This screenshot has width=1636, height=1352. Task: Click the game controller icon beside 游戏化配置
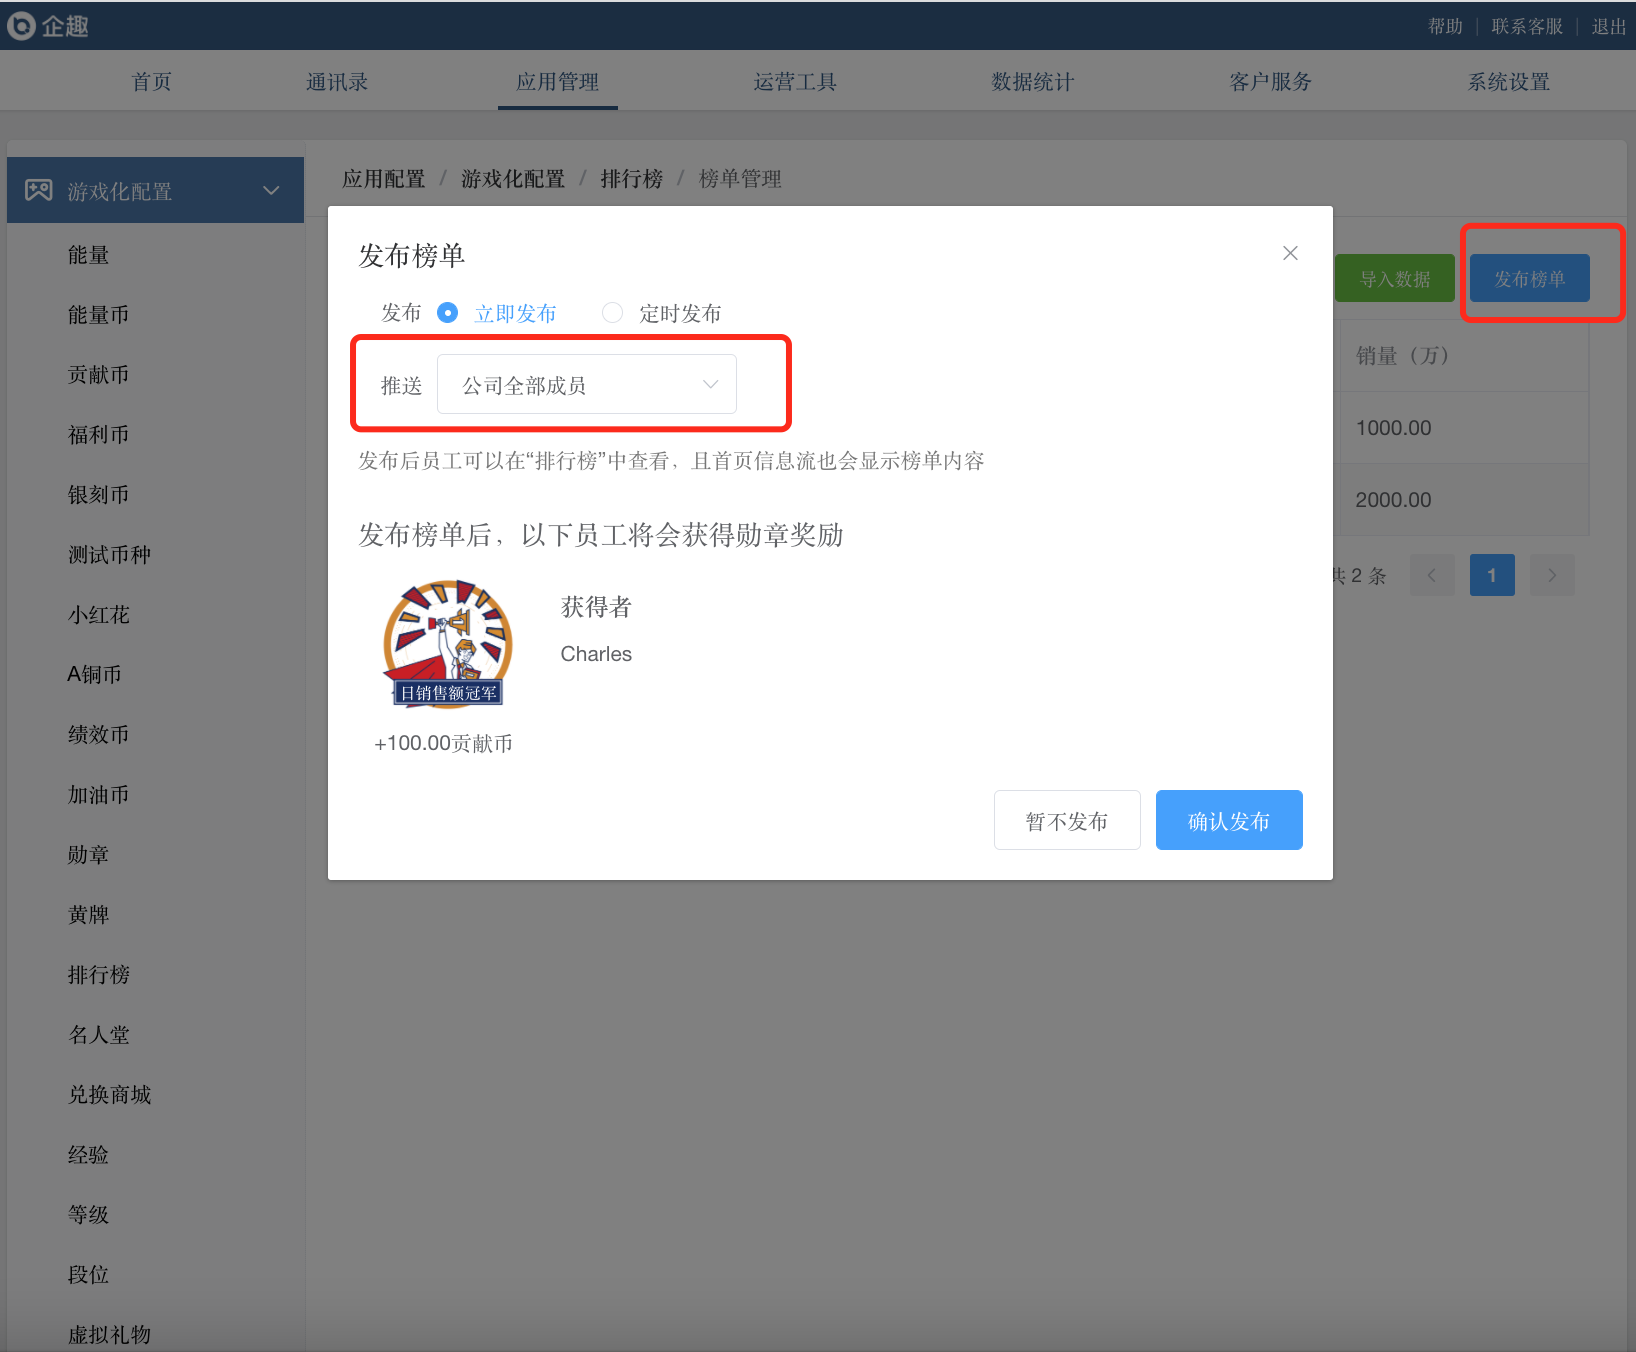(x=39, y=190)
